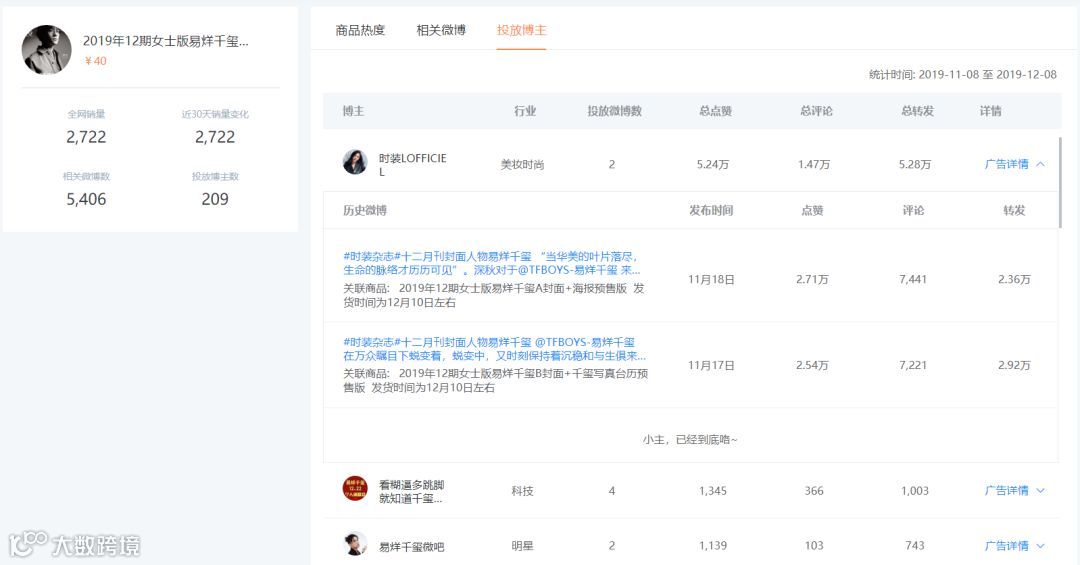Click the 1.47万 total comments cell
This screenshot has height=565, width=1080.
(814, 165)
